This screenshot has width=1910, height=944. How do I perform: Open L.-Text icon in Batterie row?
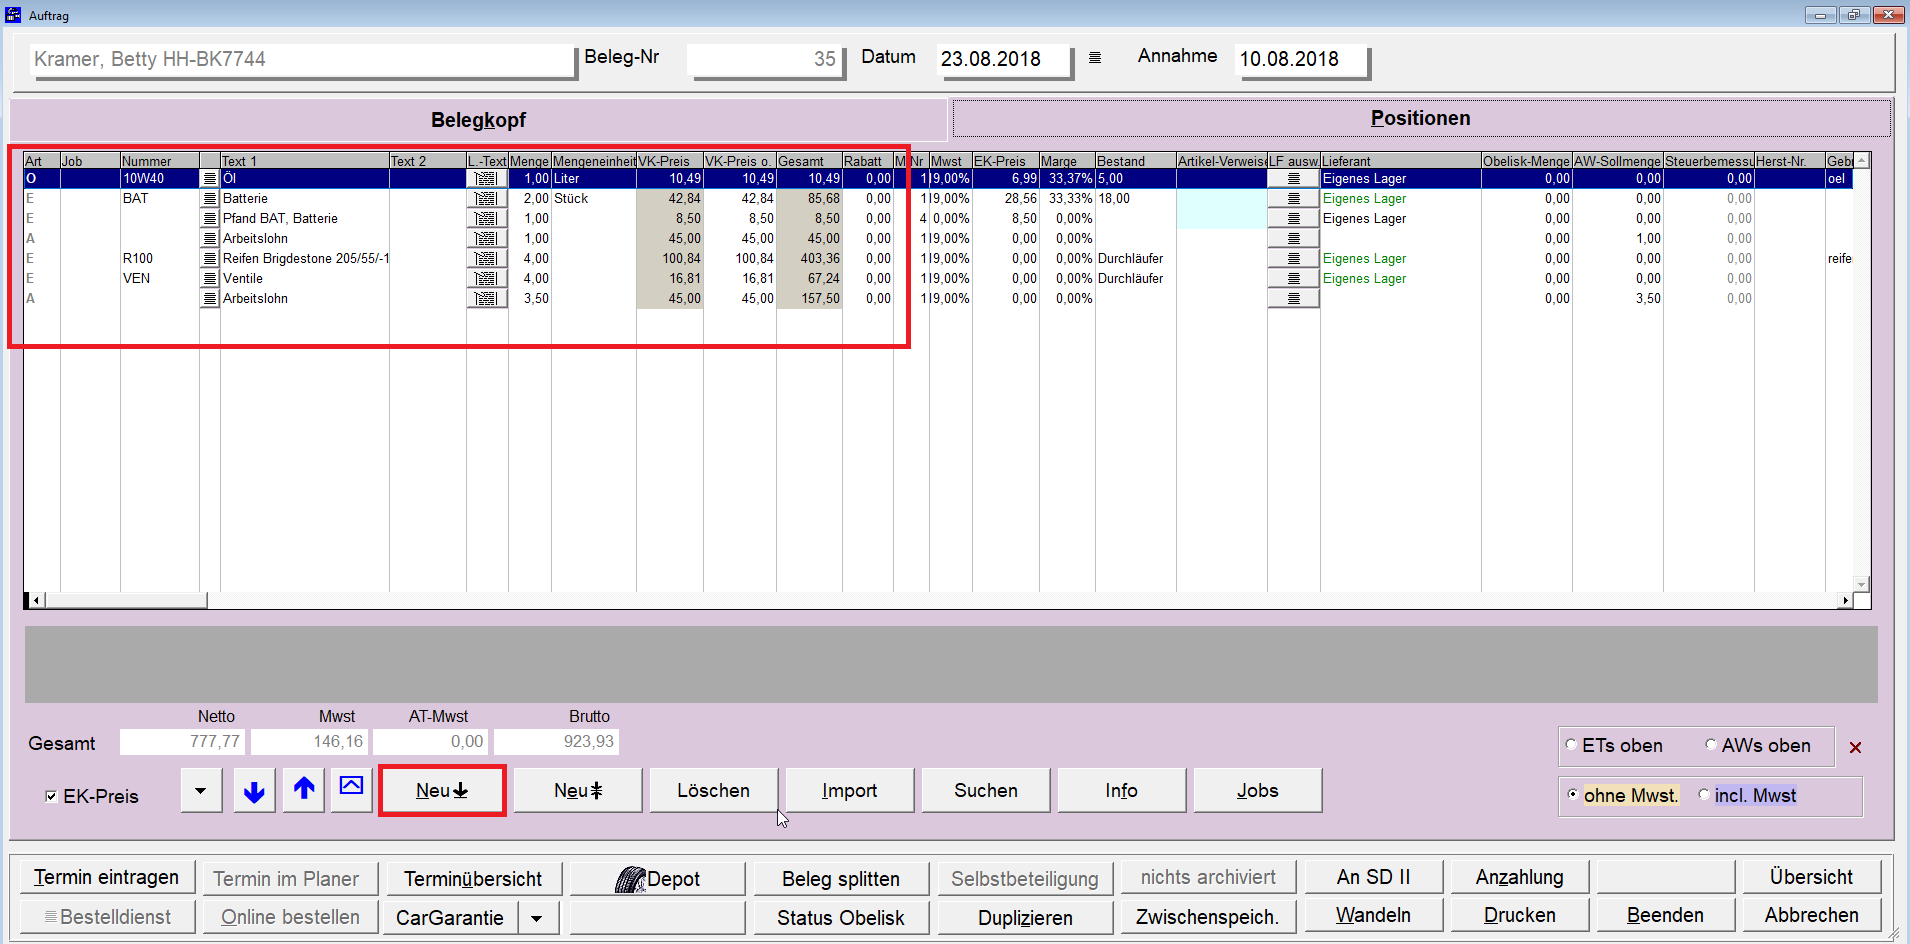[x=487, y=198]
